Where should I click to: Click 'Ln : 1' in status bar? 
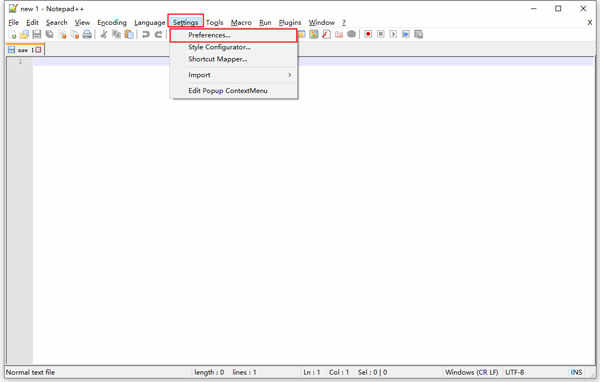[x=311, y=372]
